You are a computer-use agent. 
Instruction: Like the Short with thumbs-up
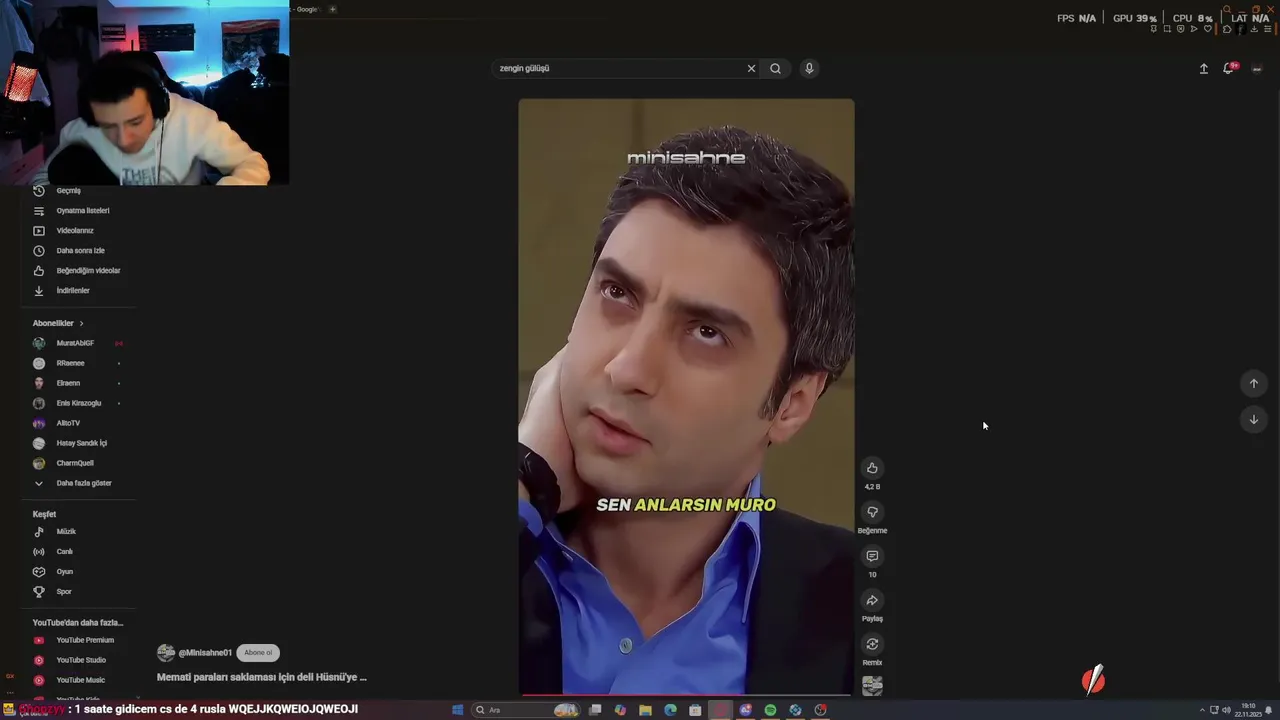coord(872,468)
